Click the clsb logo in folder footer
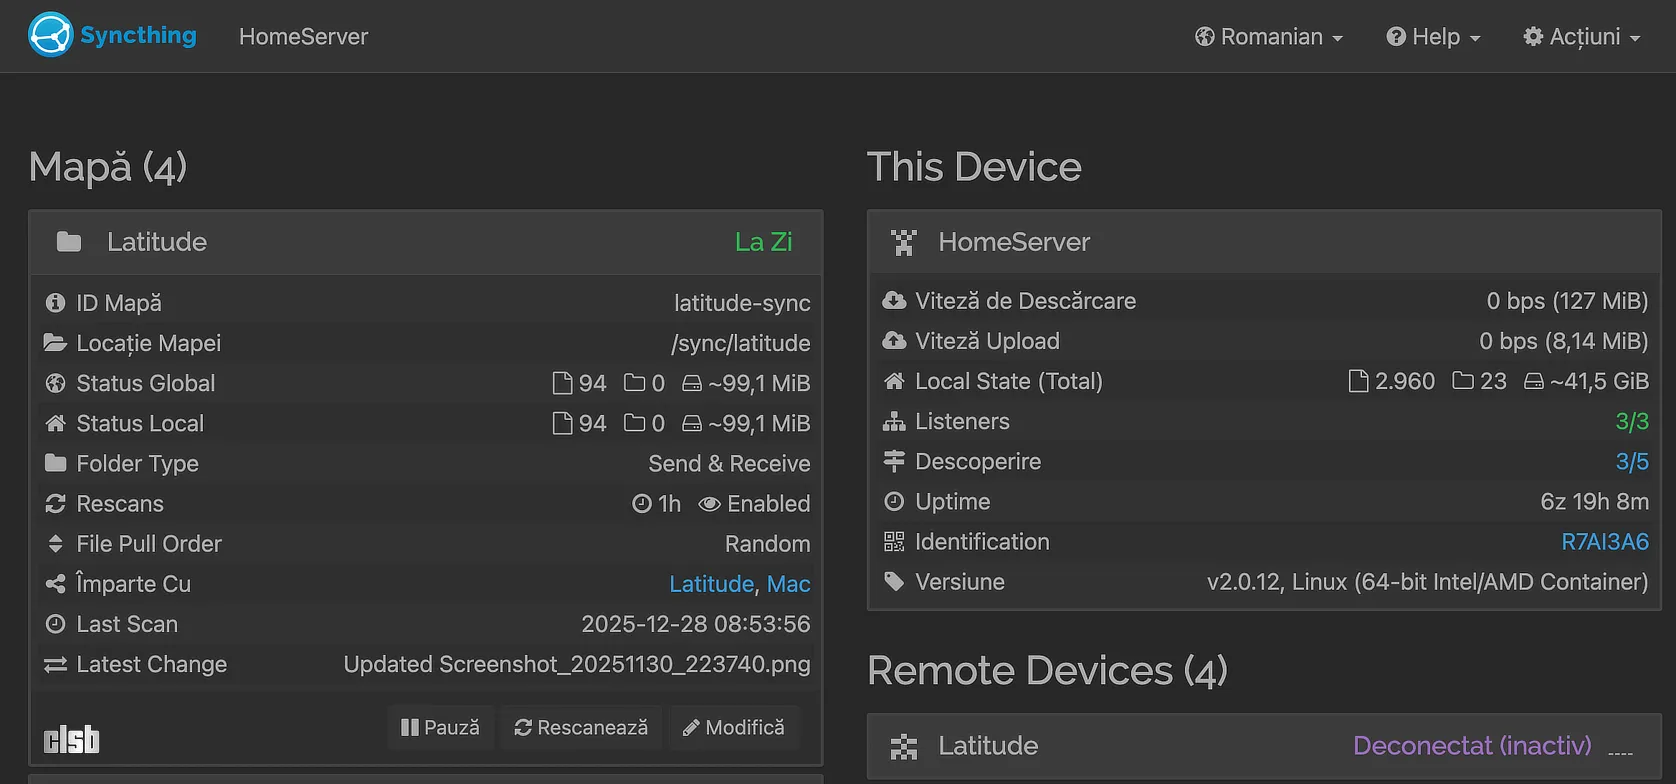 point(72,739)
